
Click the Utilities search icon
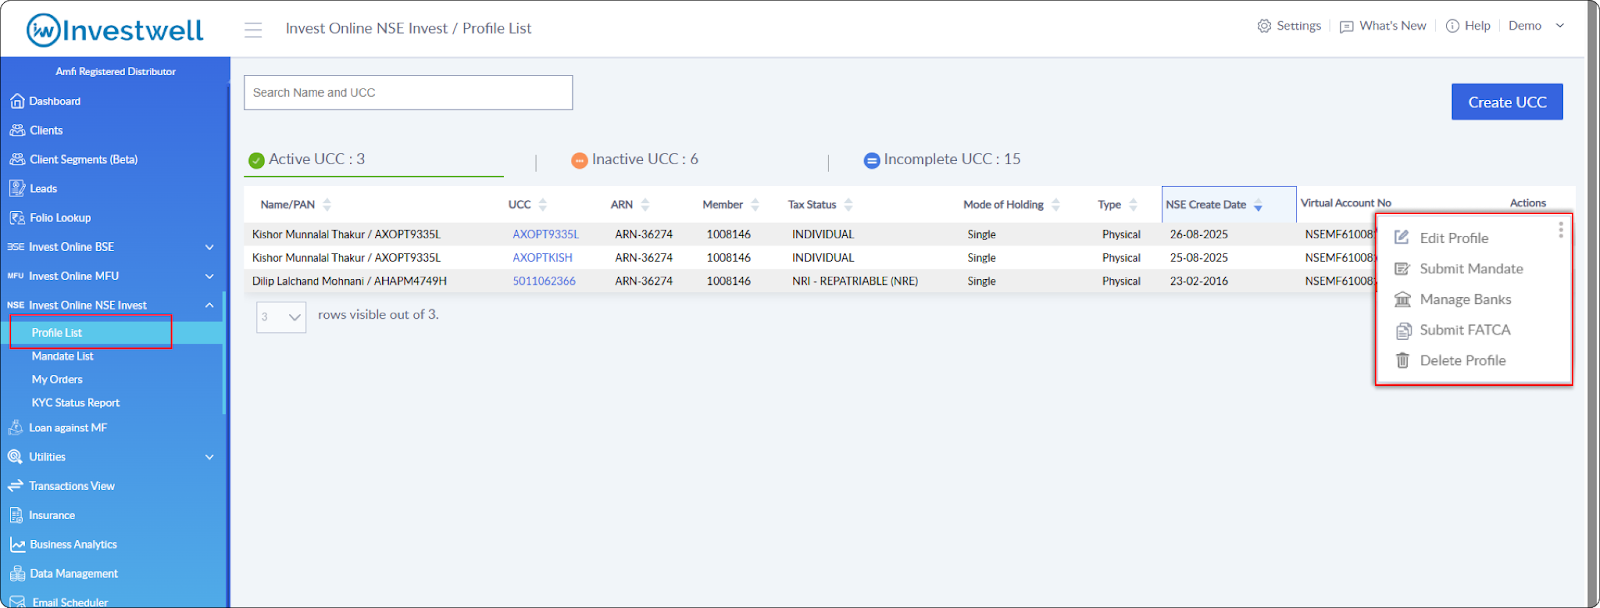coord(15,457)
